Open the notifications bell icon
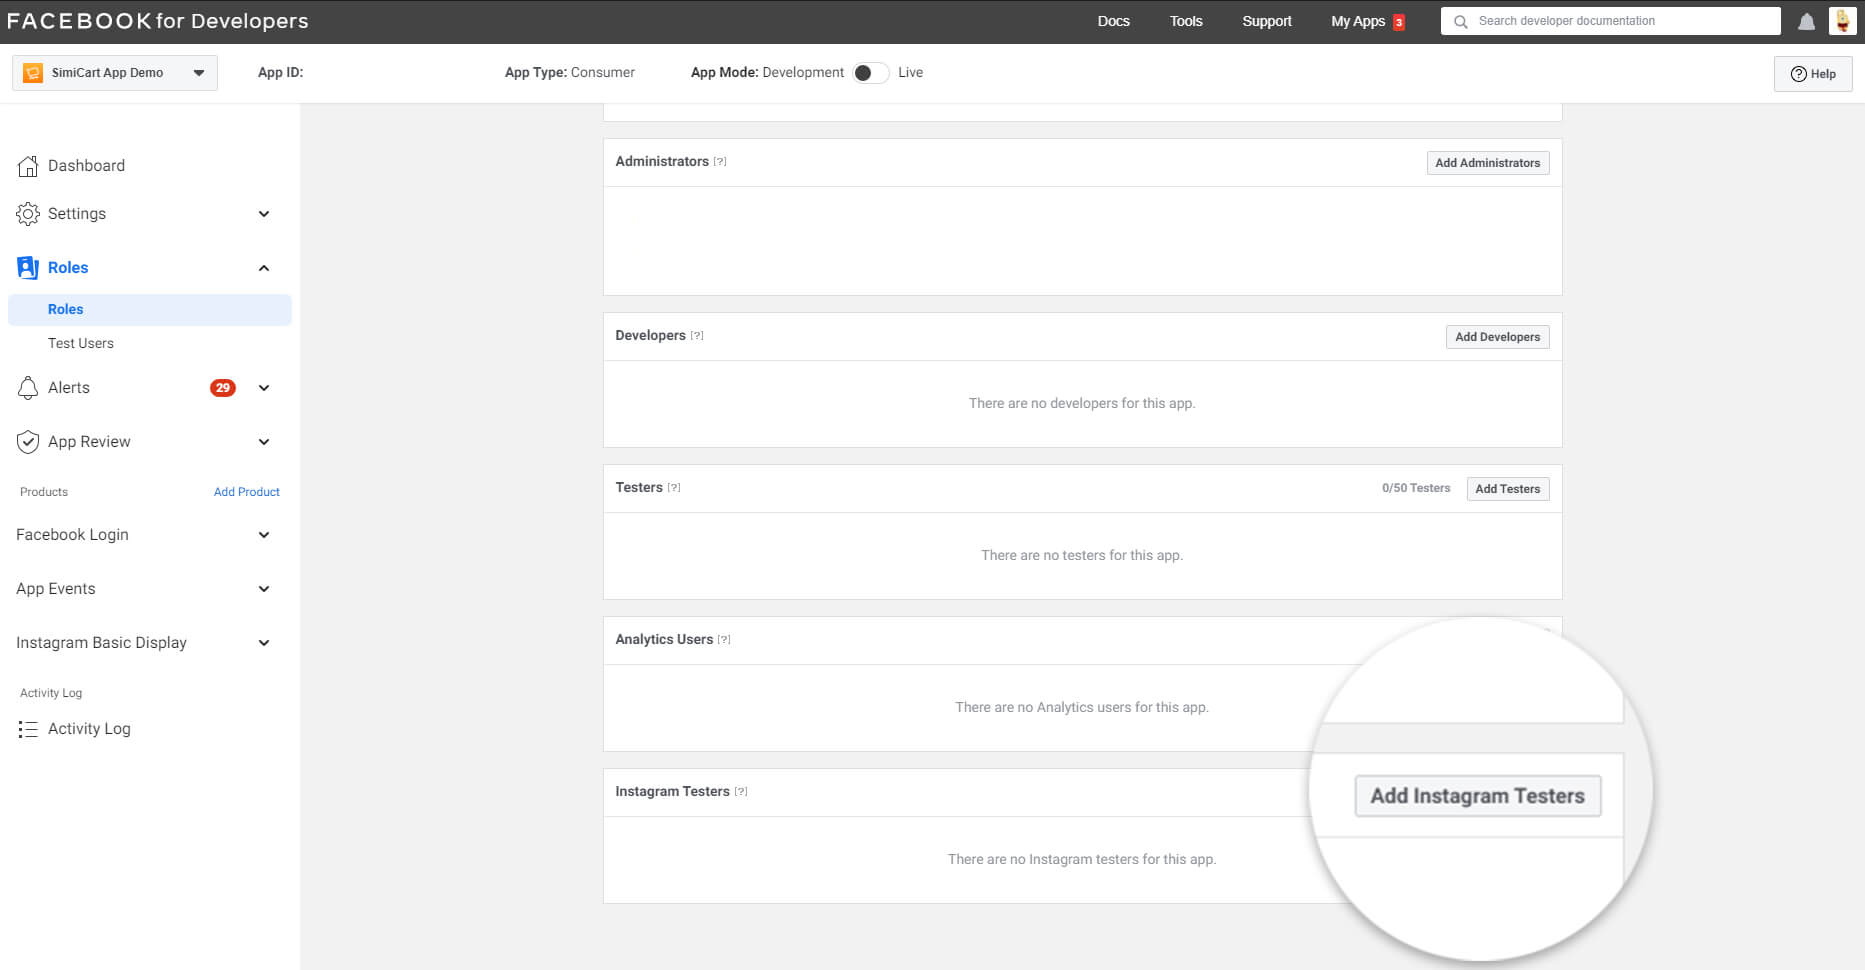1865x970 pixels. tap(1806, 21)
